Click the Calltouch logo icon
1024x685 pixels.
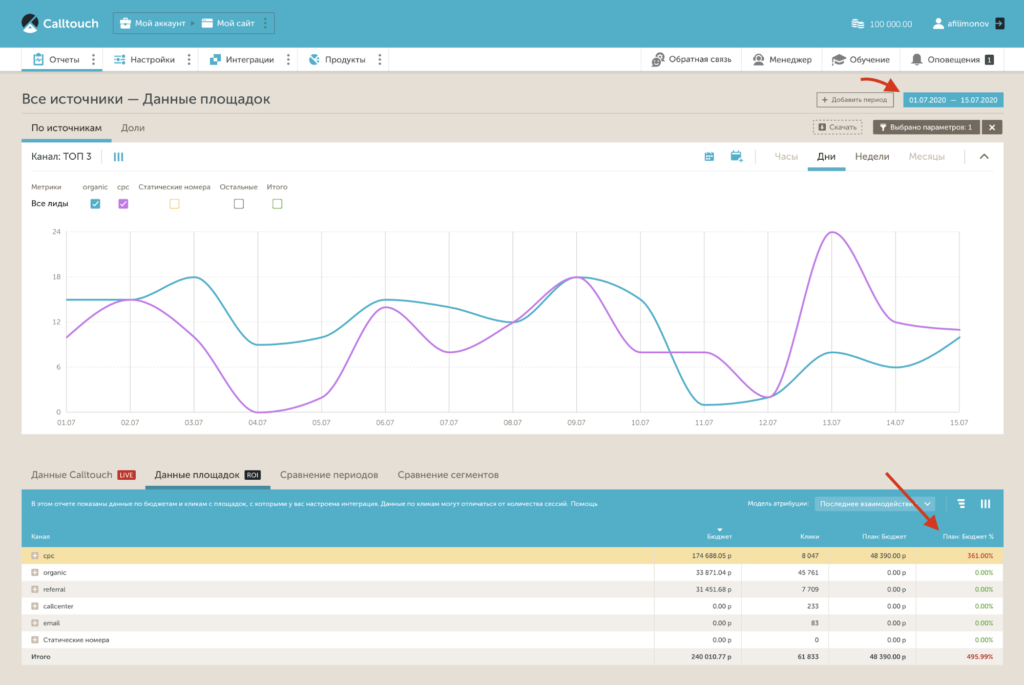click(x=32, y=23)
